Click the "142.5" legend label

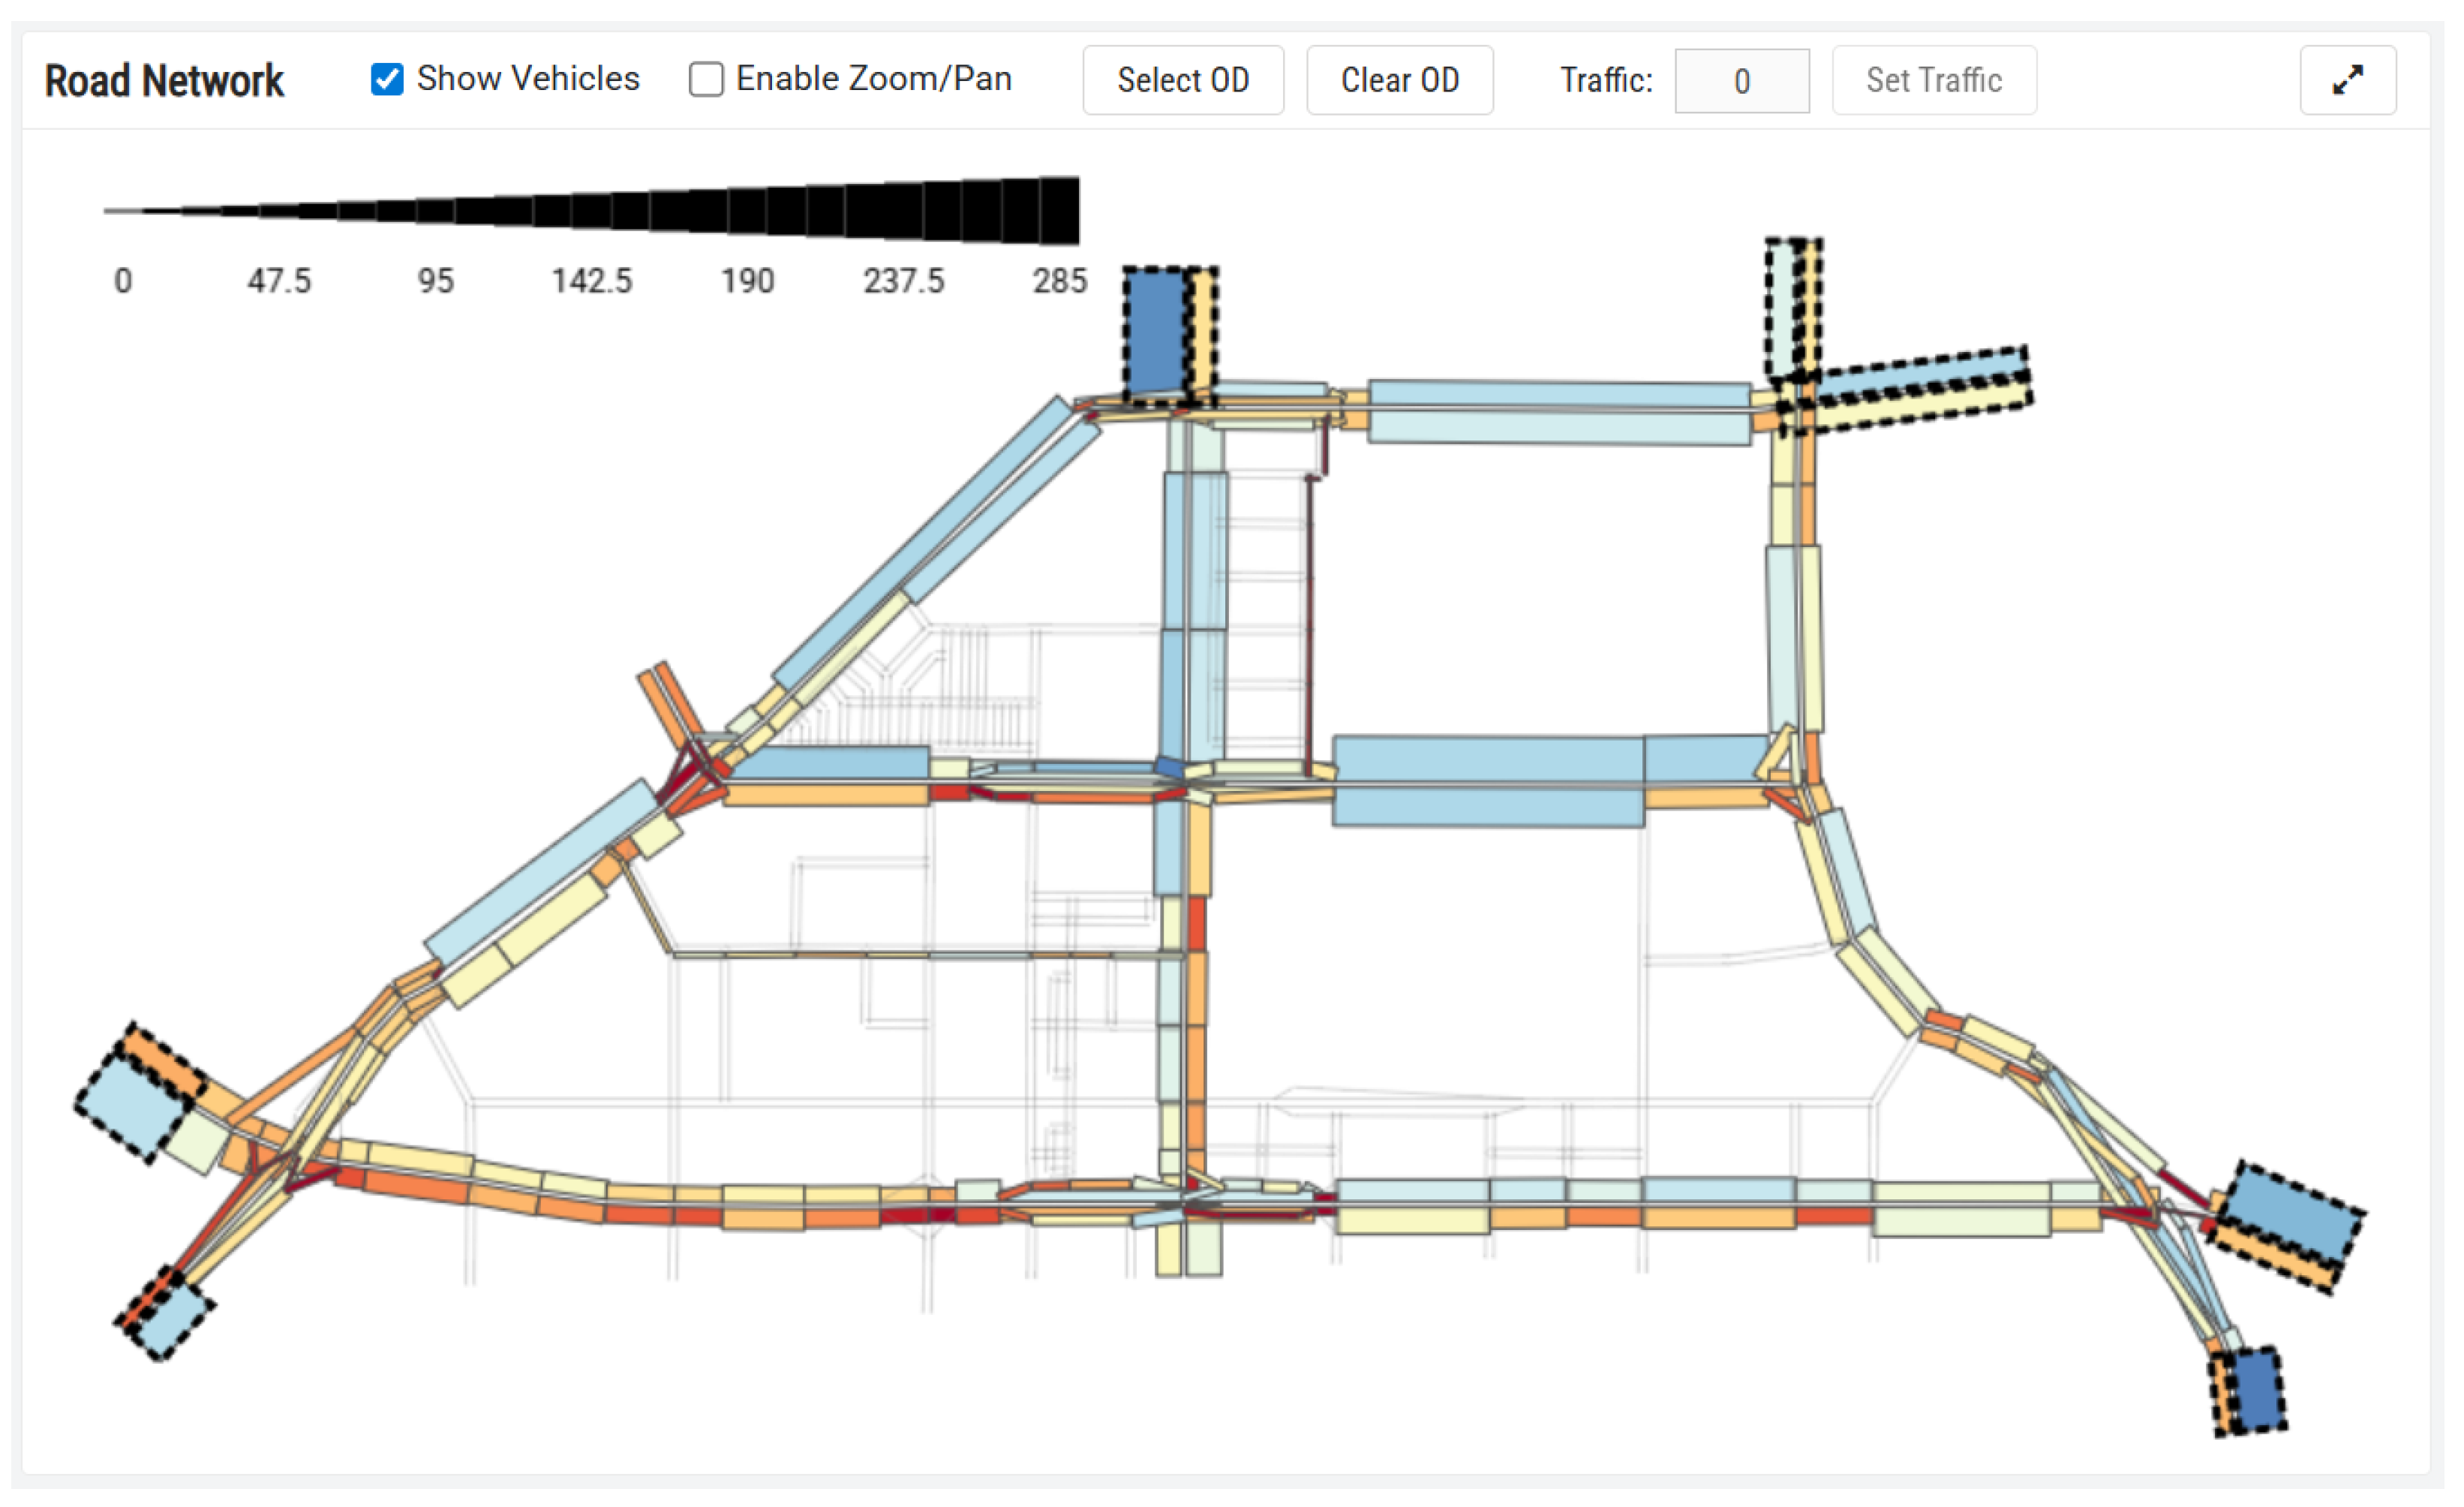[592, 281]
